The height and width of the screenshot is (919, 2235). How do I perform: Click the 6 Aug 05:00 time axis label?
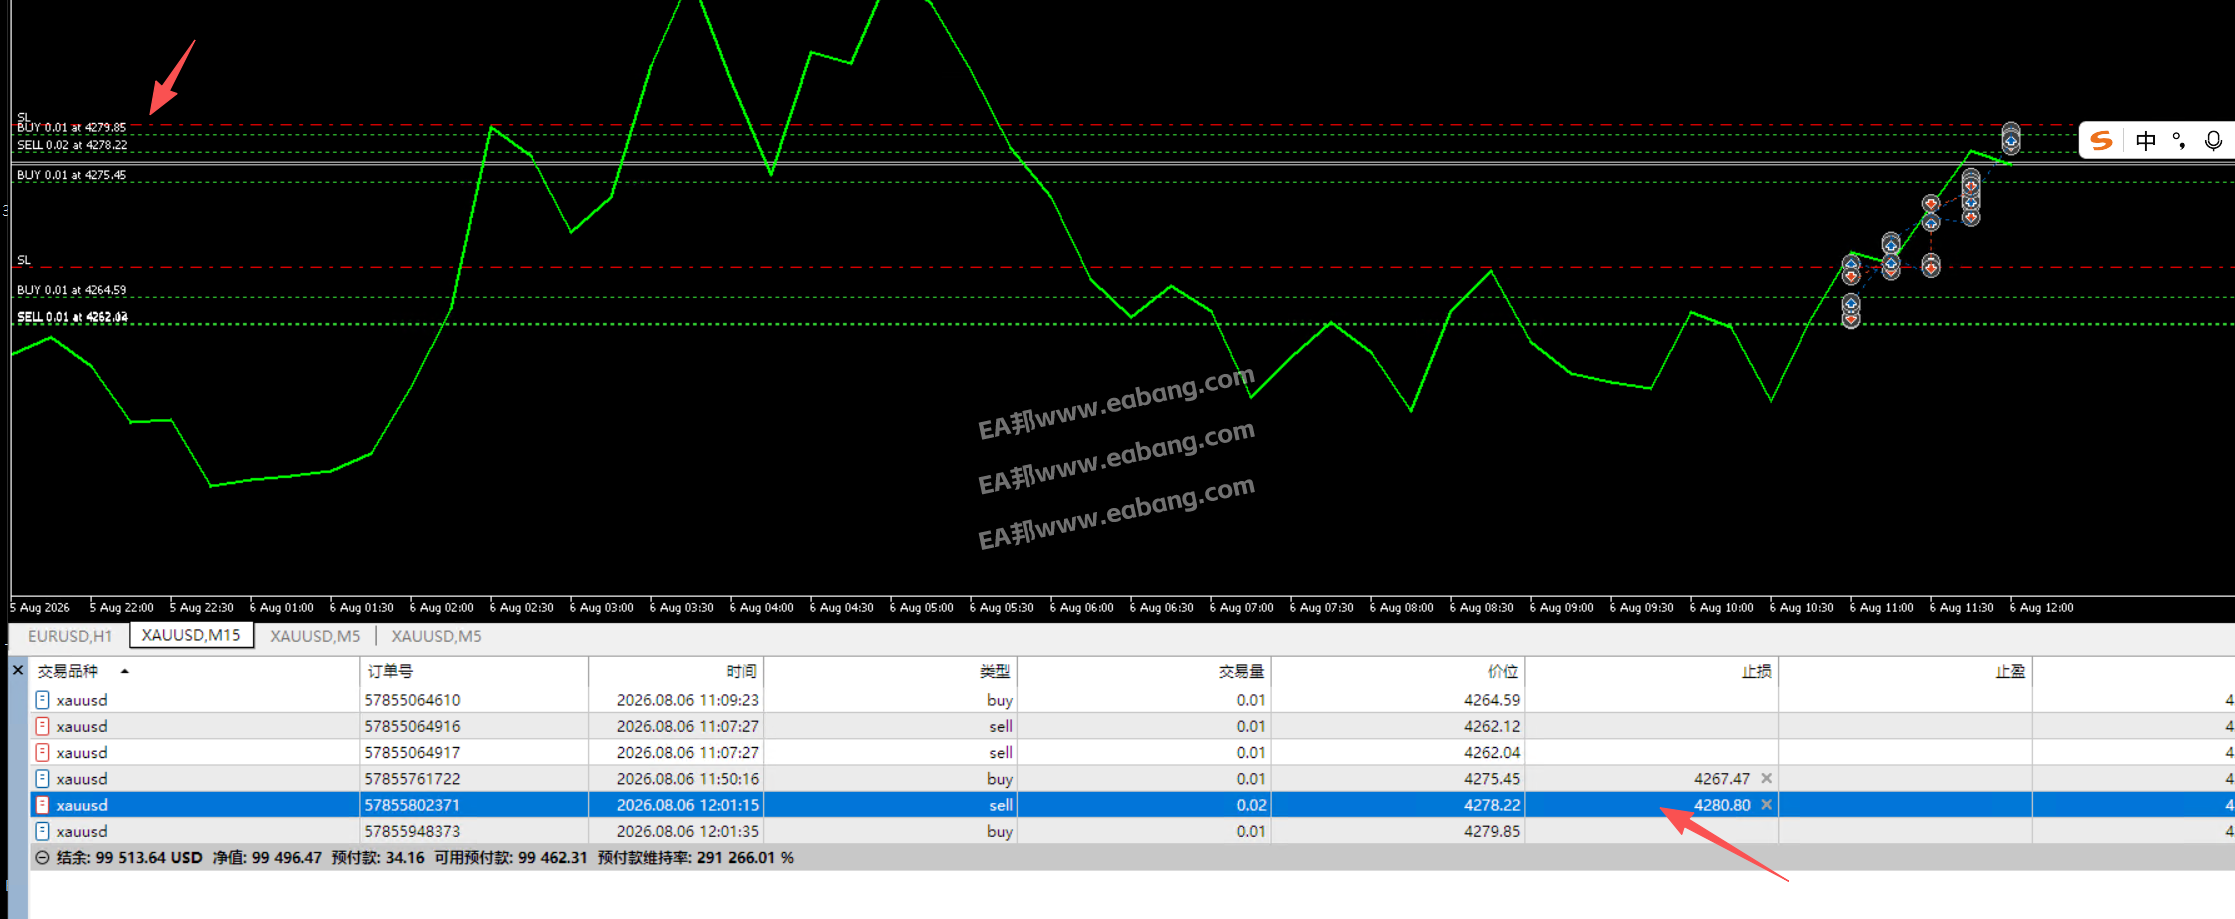[x=921, y=607]
